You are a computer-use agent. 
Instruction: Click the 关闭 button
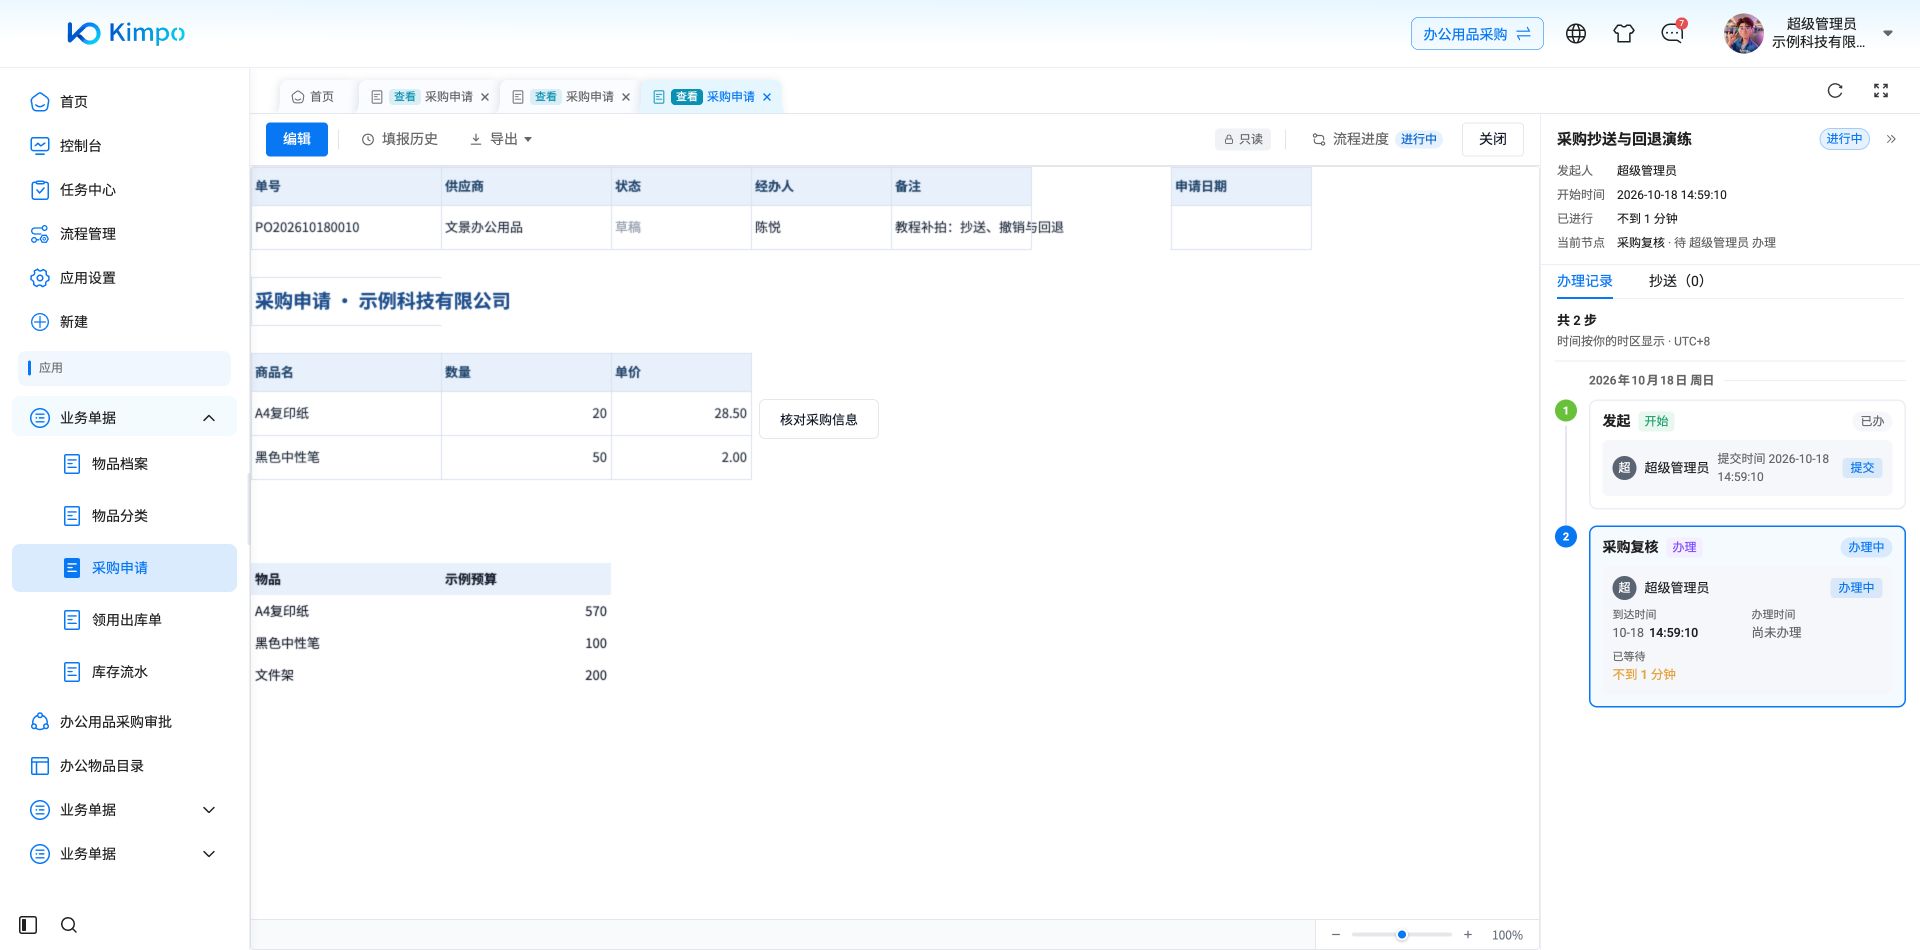tap(1493, 139)
